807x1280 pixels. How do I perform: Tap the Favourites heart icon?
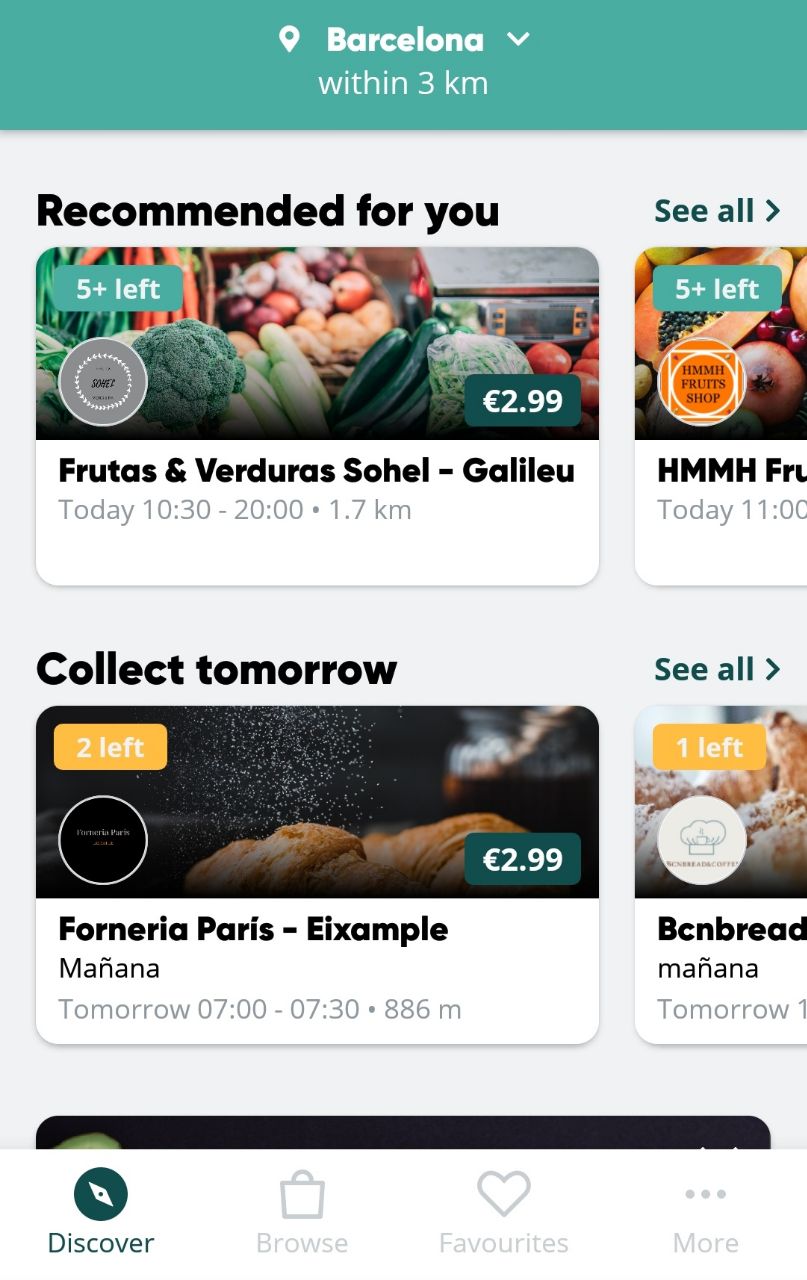pyautogui.click(x=503, y=1194)
